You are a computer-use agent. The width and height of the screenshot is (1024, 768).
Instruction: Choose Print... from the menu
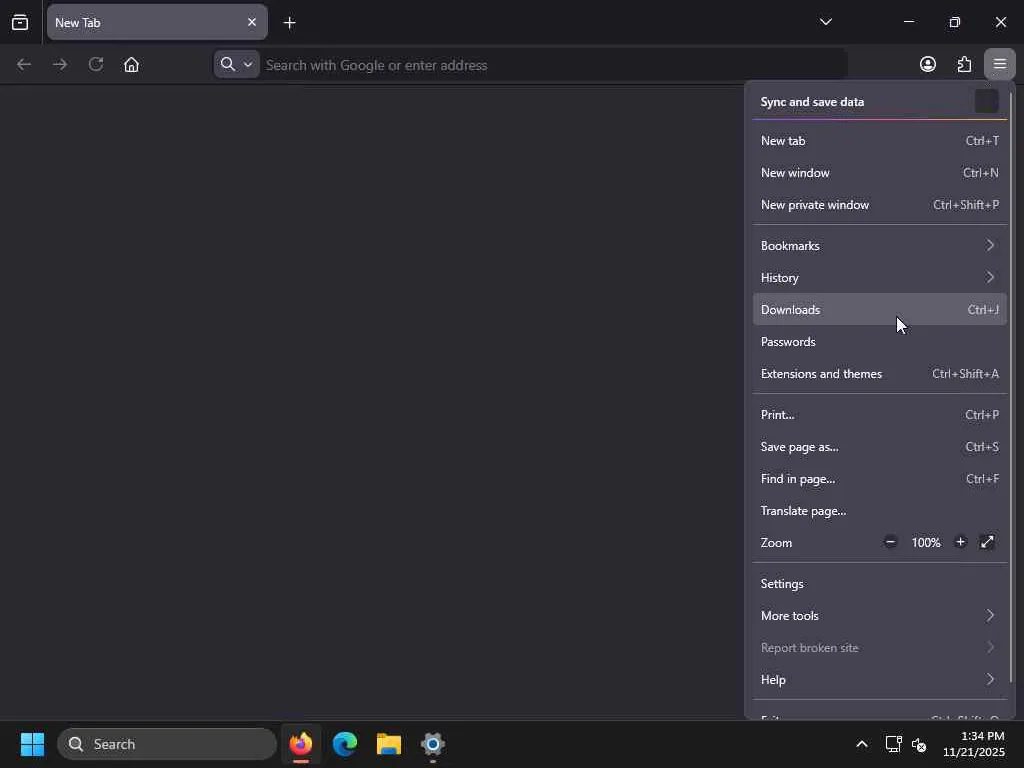pos(880,415)
